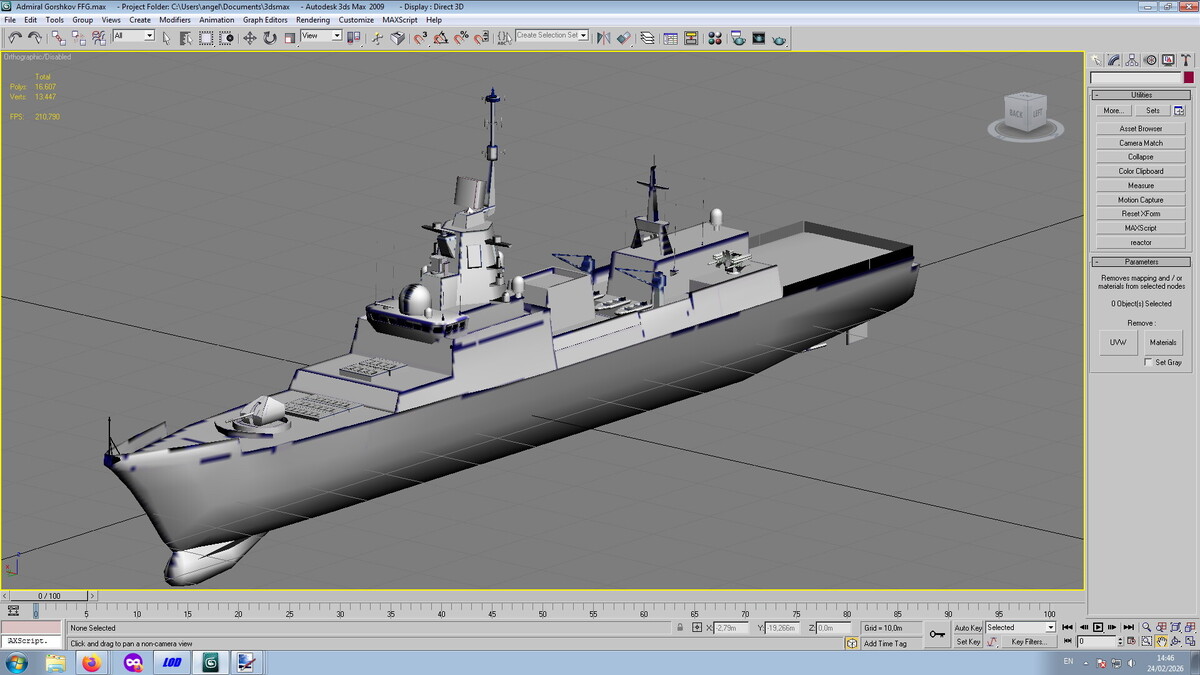Click the red object color swatch
The height and width of the screenshot is (675, 1200).
coord(1188,78)
